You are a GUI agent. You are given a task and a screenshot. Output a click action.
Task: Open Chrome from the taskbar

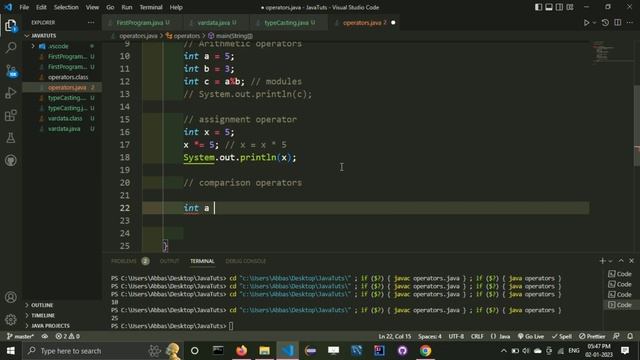(x=425, y=351)
